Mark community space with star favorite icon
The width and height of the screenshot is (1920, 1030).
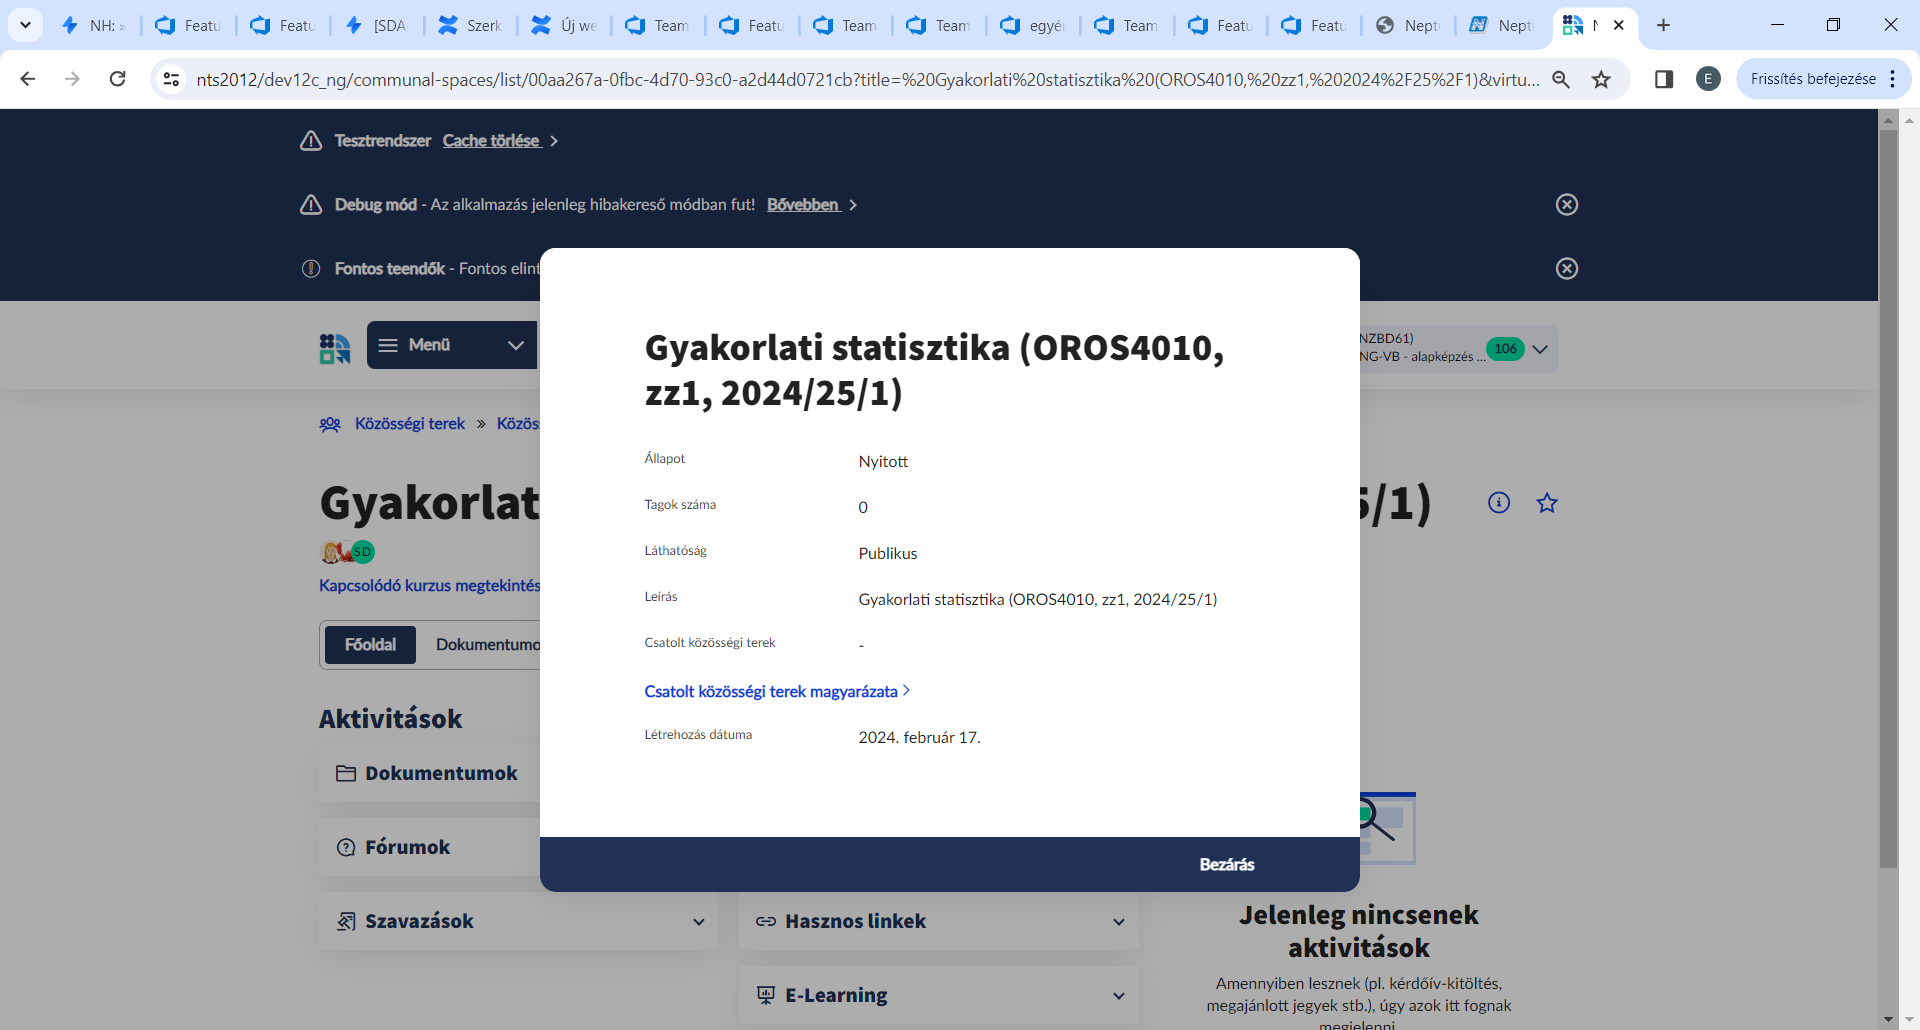click(1547, 503)
